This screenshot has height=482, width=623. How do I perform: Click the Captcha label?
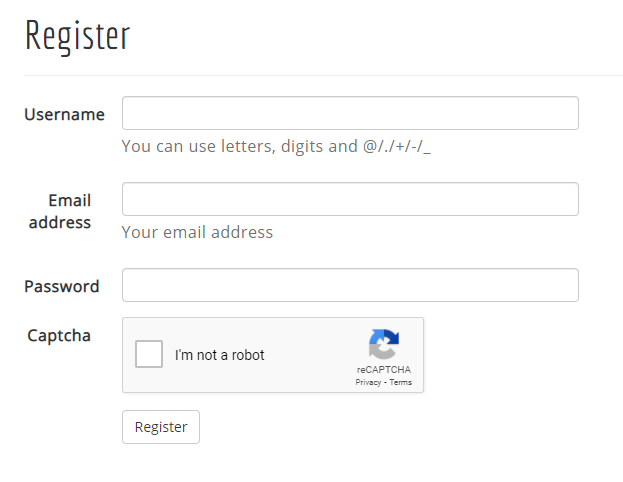59,335
